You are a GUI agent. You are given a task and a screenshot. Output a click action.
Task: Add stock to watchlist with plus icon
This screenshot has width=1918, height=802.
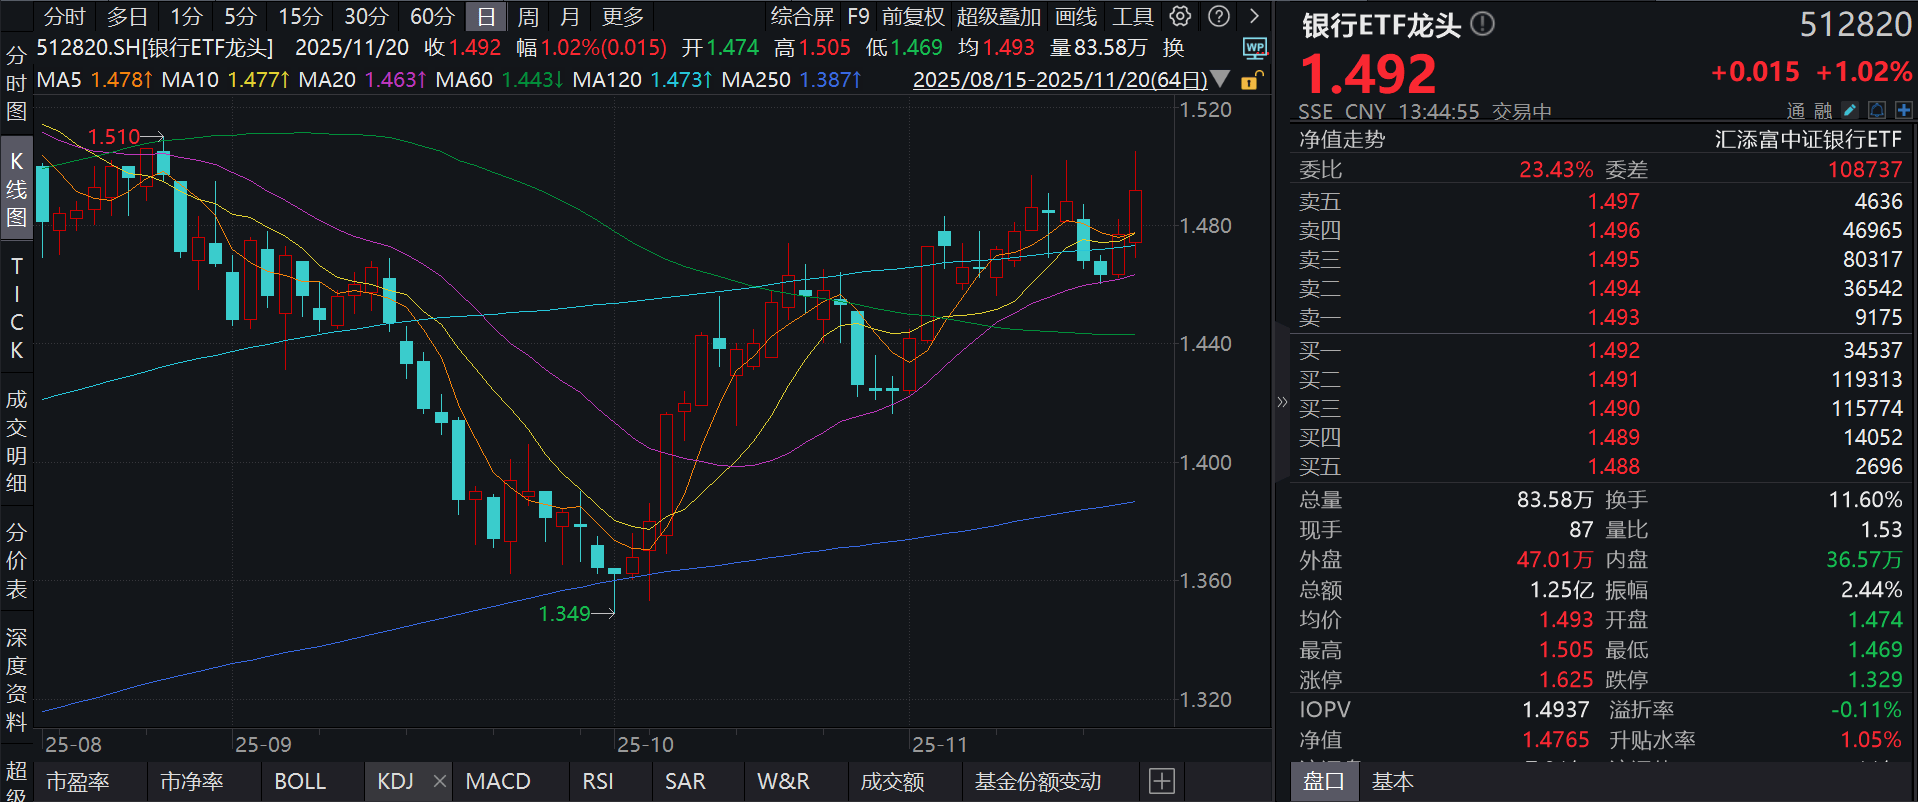tap(1903, 111)
